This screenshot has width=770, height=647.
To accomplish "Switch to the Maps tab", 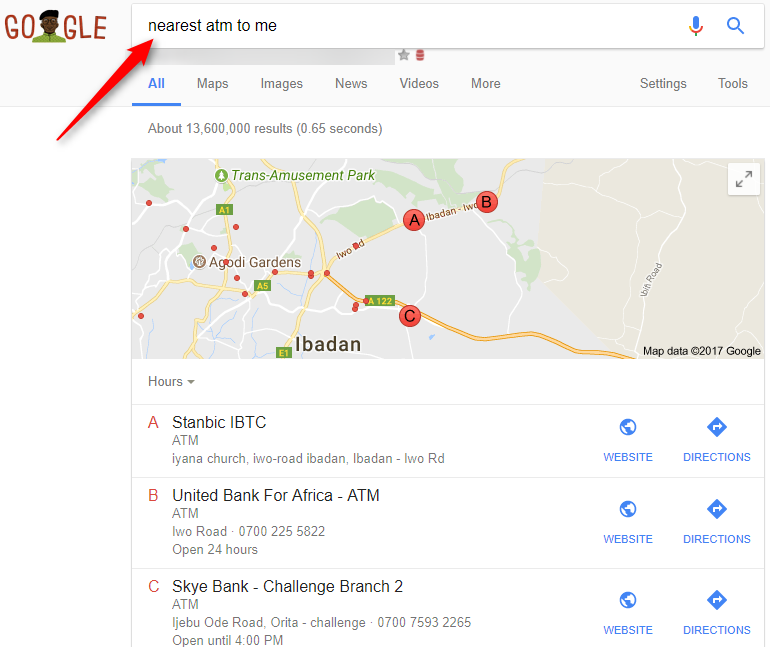I will (x=213, y=83).
